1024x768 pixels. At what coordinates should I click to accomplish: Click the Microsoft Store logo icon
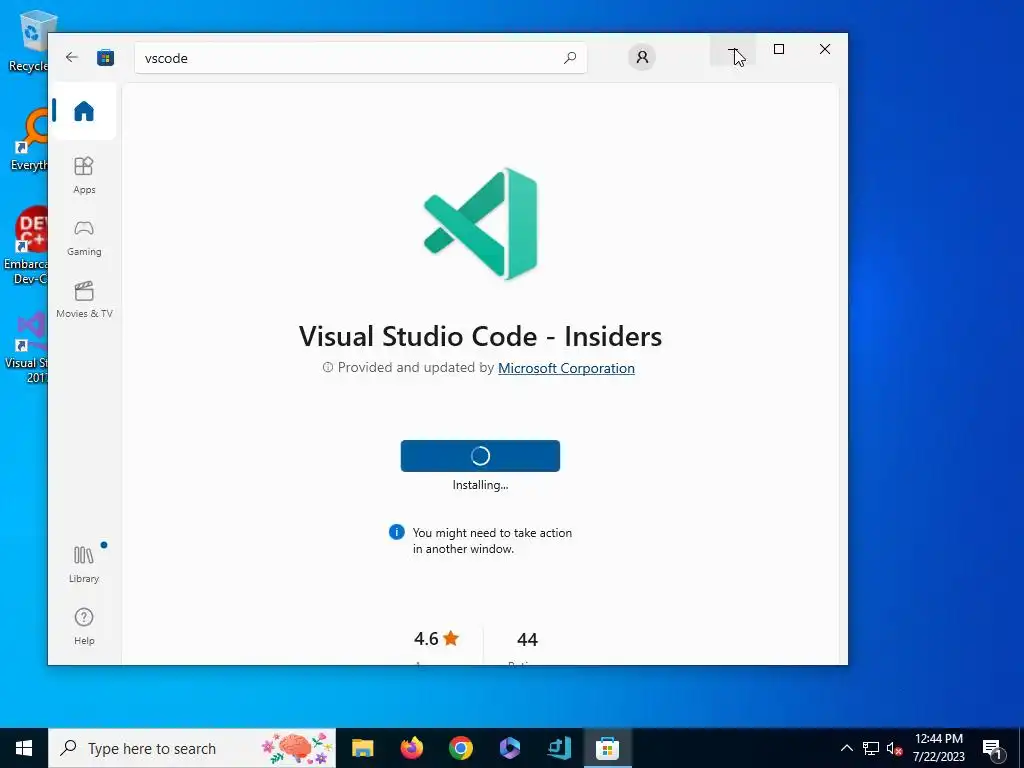click(x=105, y=57)
